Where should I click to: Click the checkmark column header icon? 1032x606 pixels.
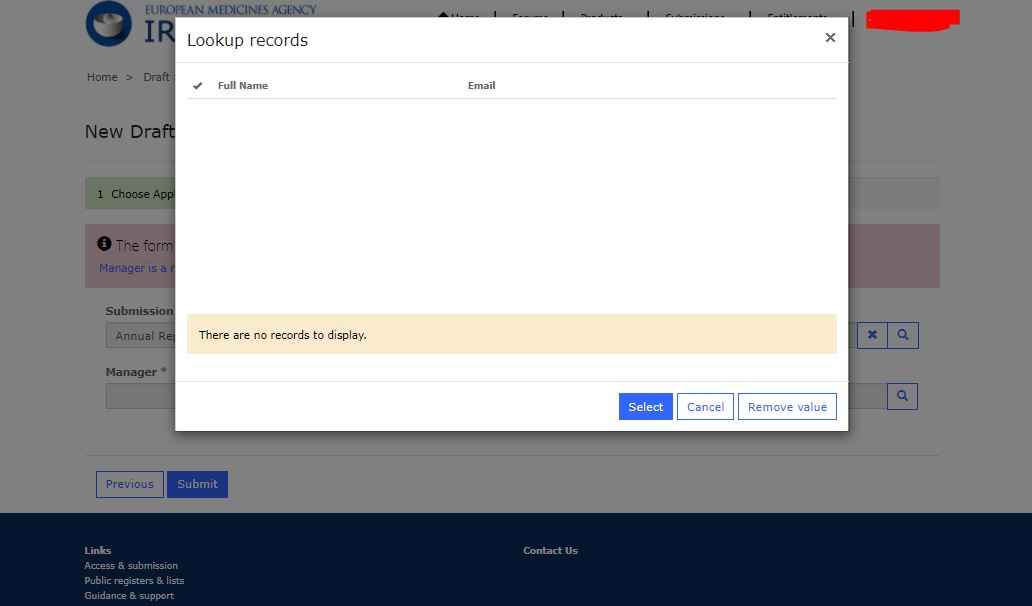tap(197, 86)
